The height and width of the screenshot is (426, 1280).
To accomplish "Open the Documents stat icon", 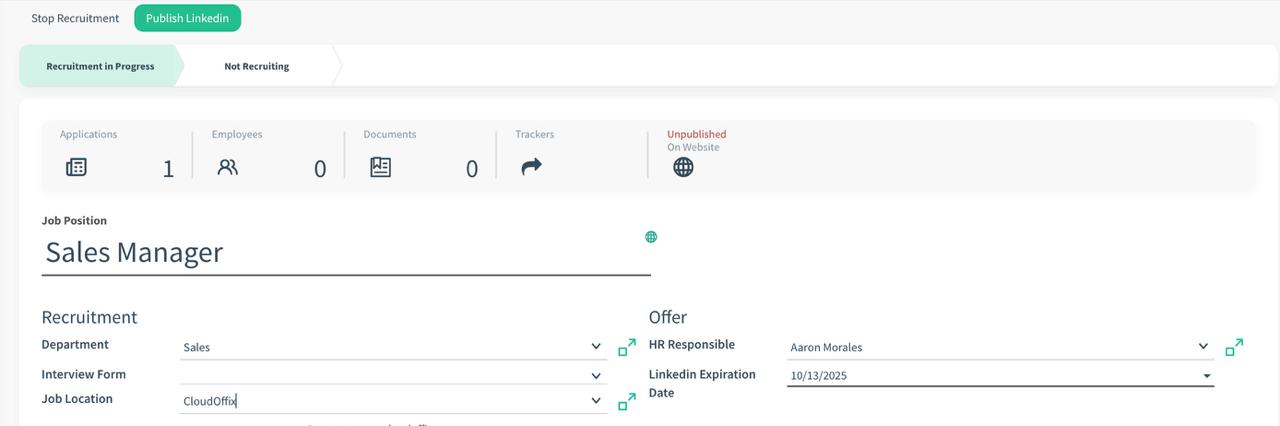I will tap(380, 167).
